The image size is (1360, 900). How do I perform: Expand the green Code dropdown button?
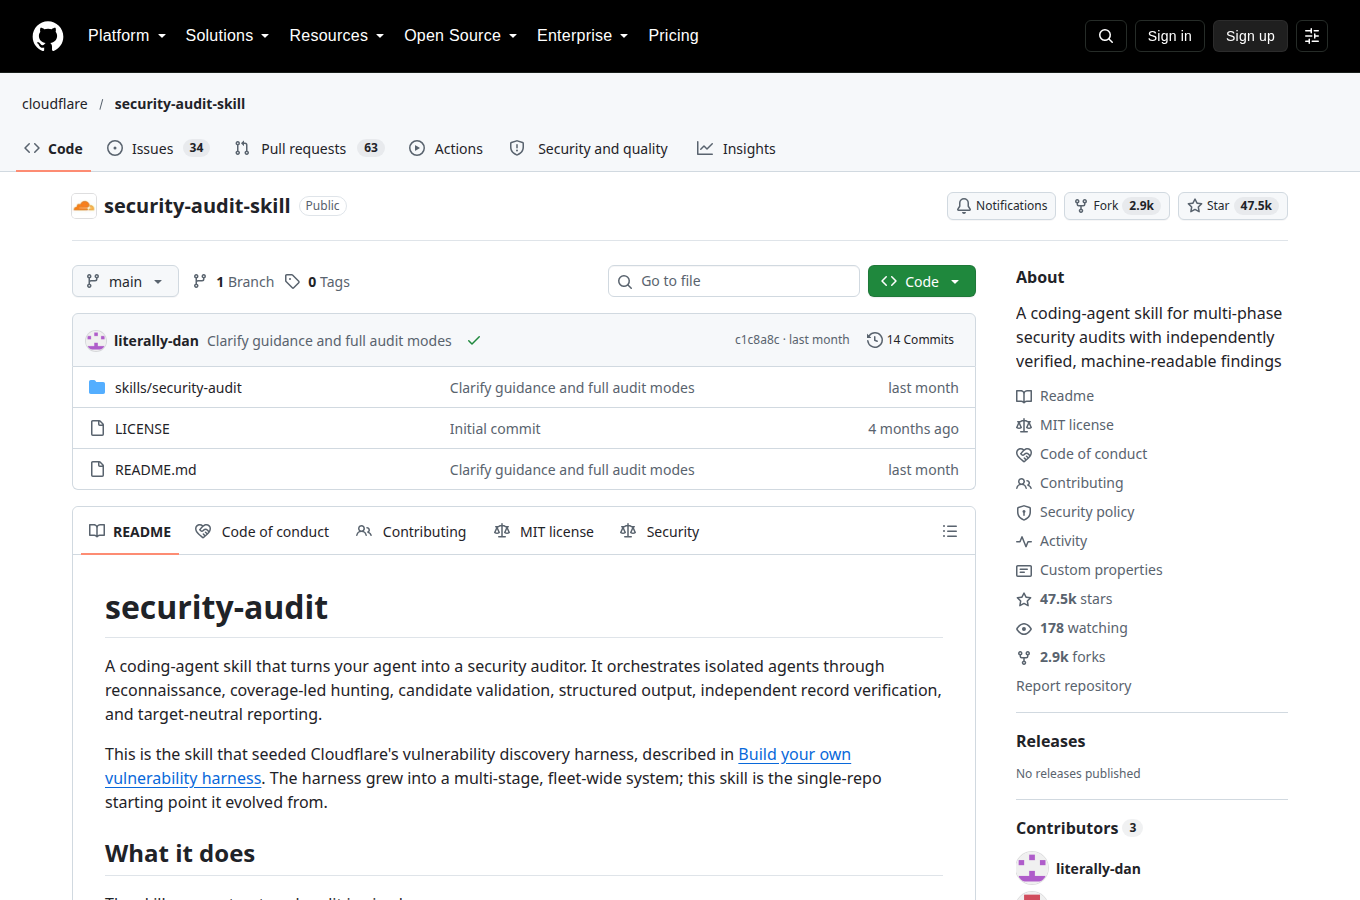[x=922, y=281]
